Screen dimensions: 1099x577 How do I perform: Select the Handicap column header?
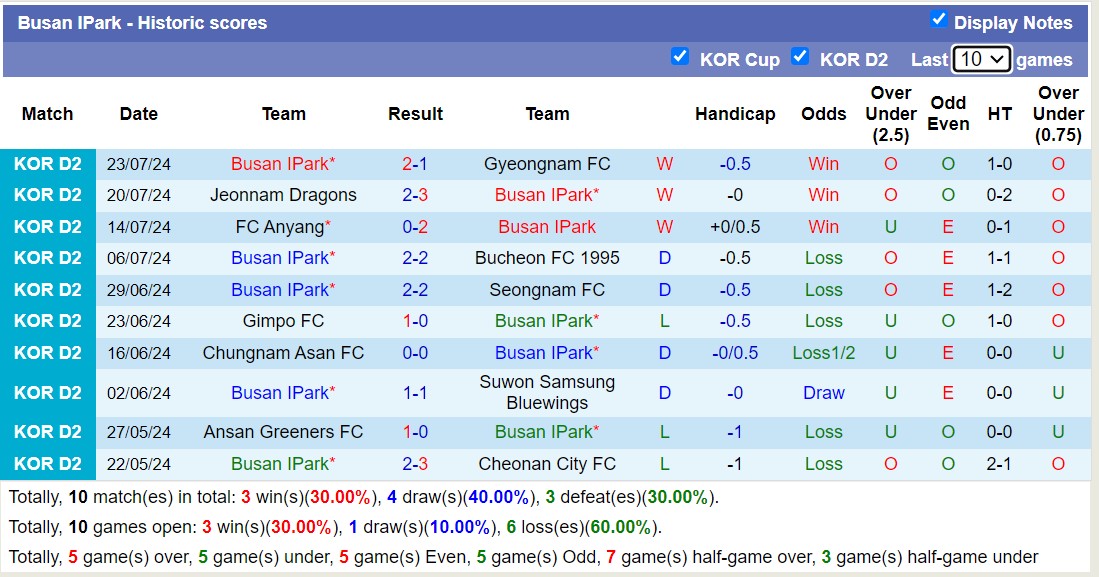736,114
